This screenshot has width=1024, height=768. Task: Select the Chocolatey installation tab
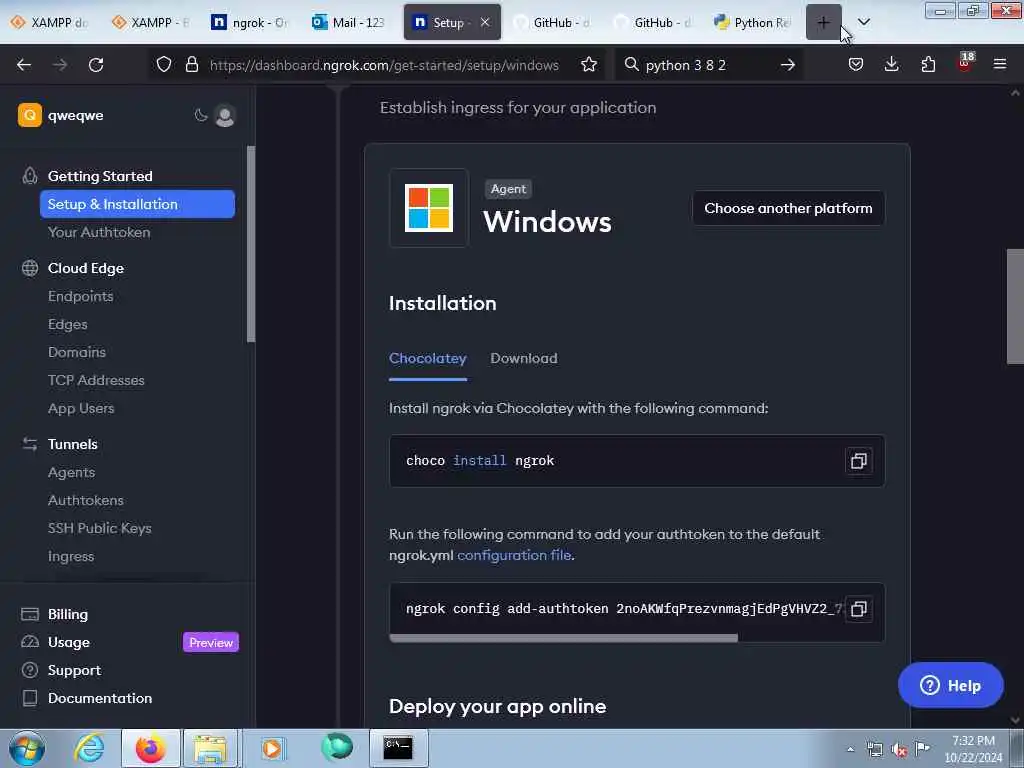tap(428, 359)
